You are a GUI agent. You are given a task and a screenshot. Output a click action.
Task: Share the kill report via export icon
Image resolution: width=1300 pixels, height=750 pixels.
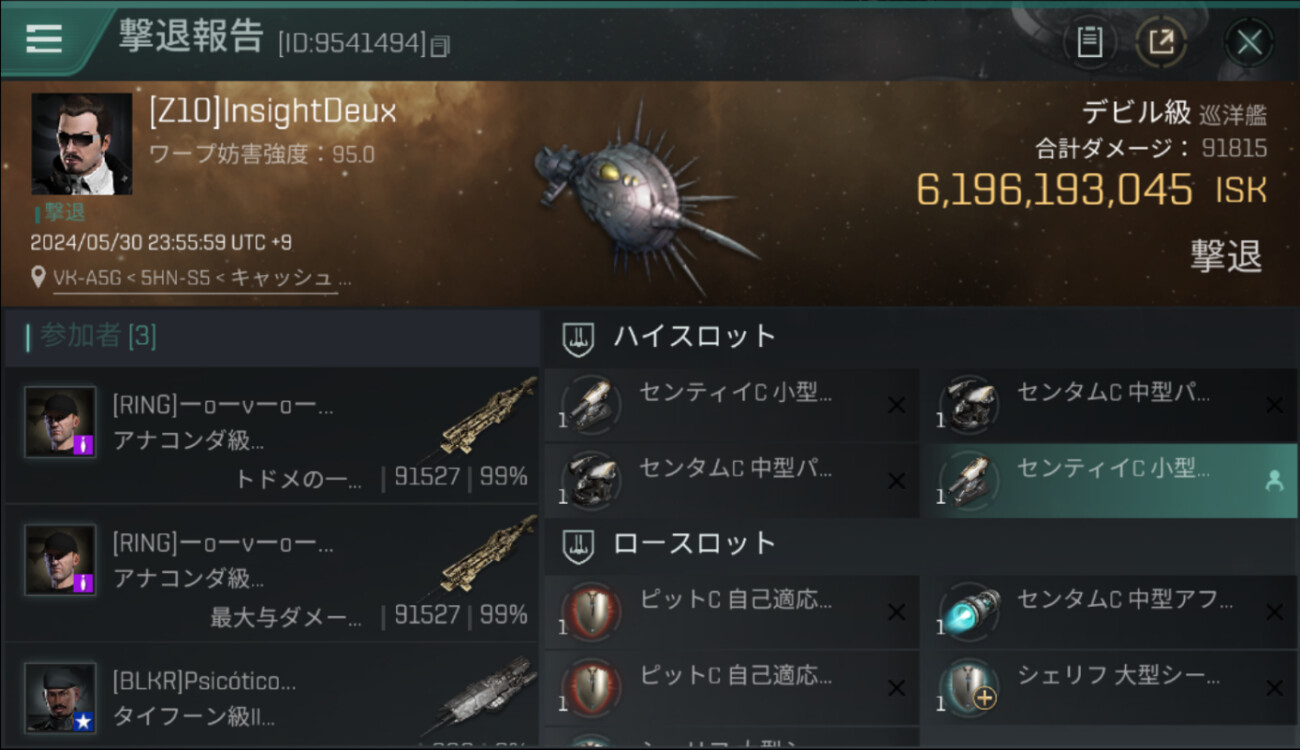(1161, 43)
